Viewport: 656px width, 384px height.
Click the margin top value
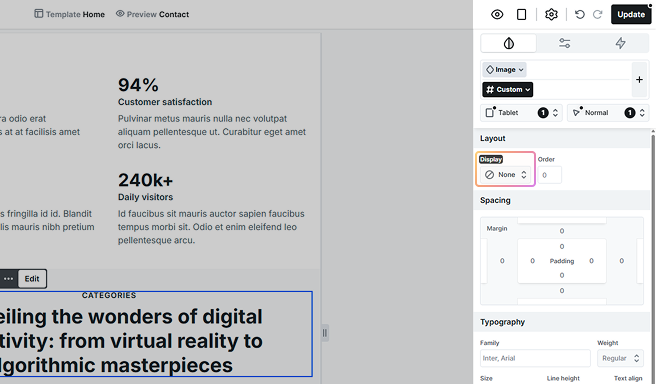562,231
